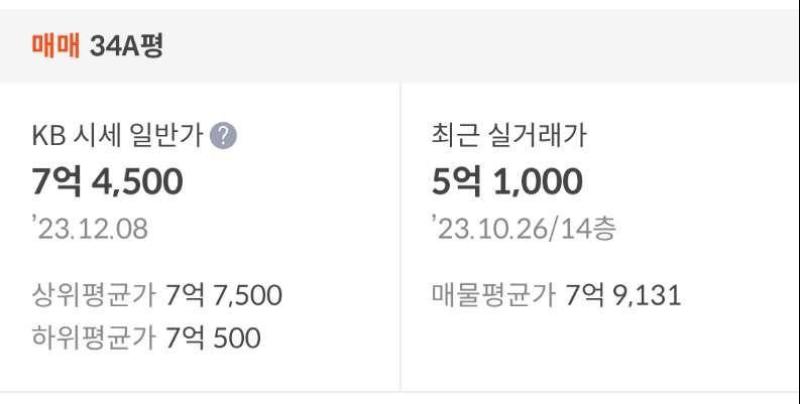Click the 5억 part of recent transaction price

click(x=455, y=182)
